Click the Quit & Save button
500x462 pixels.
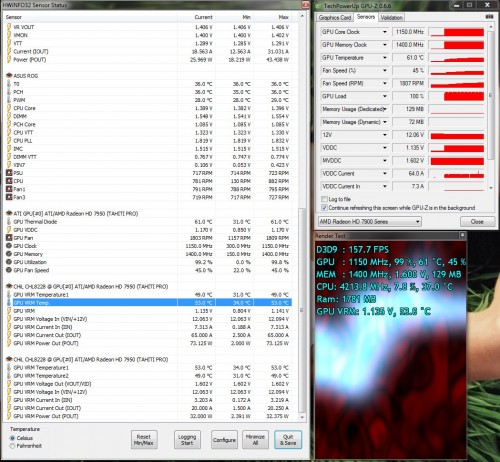[x=288, y=440]
